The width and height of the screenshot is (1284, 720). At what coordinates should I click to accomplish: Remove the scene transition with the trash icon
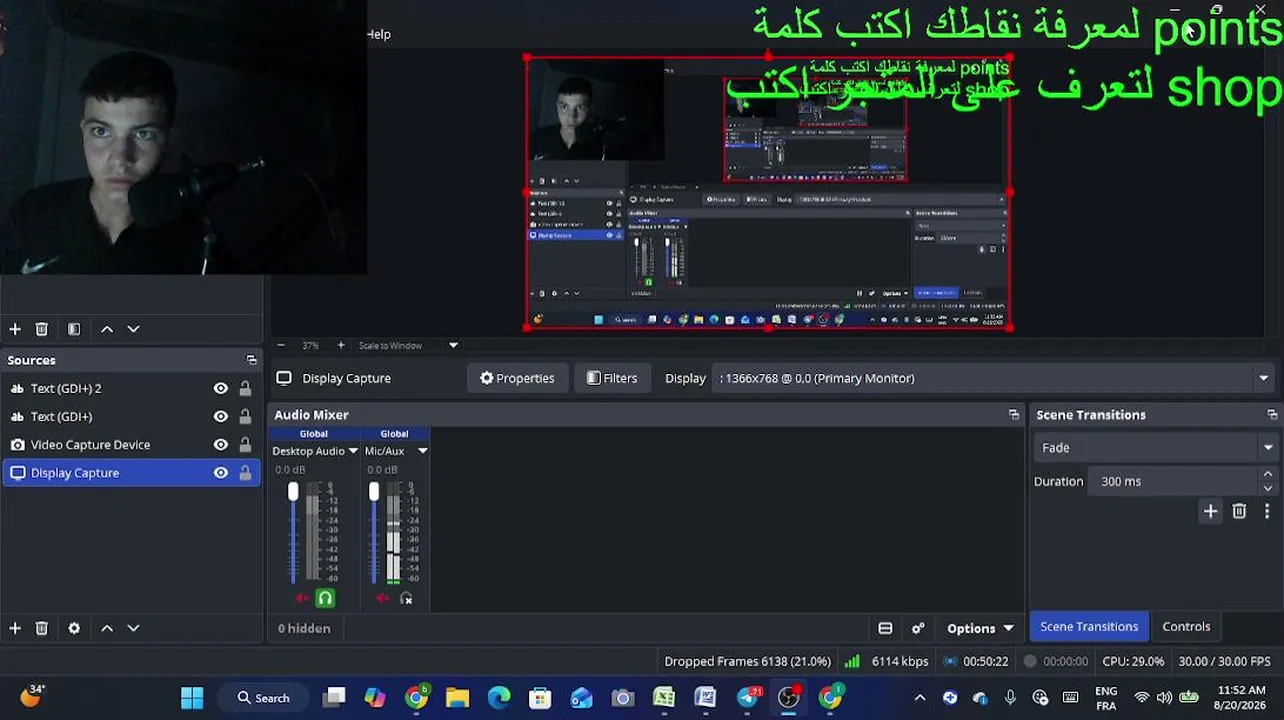pos(1240,511)
